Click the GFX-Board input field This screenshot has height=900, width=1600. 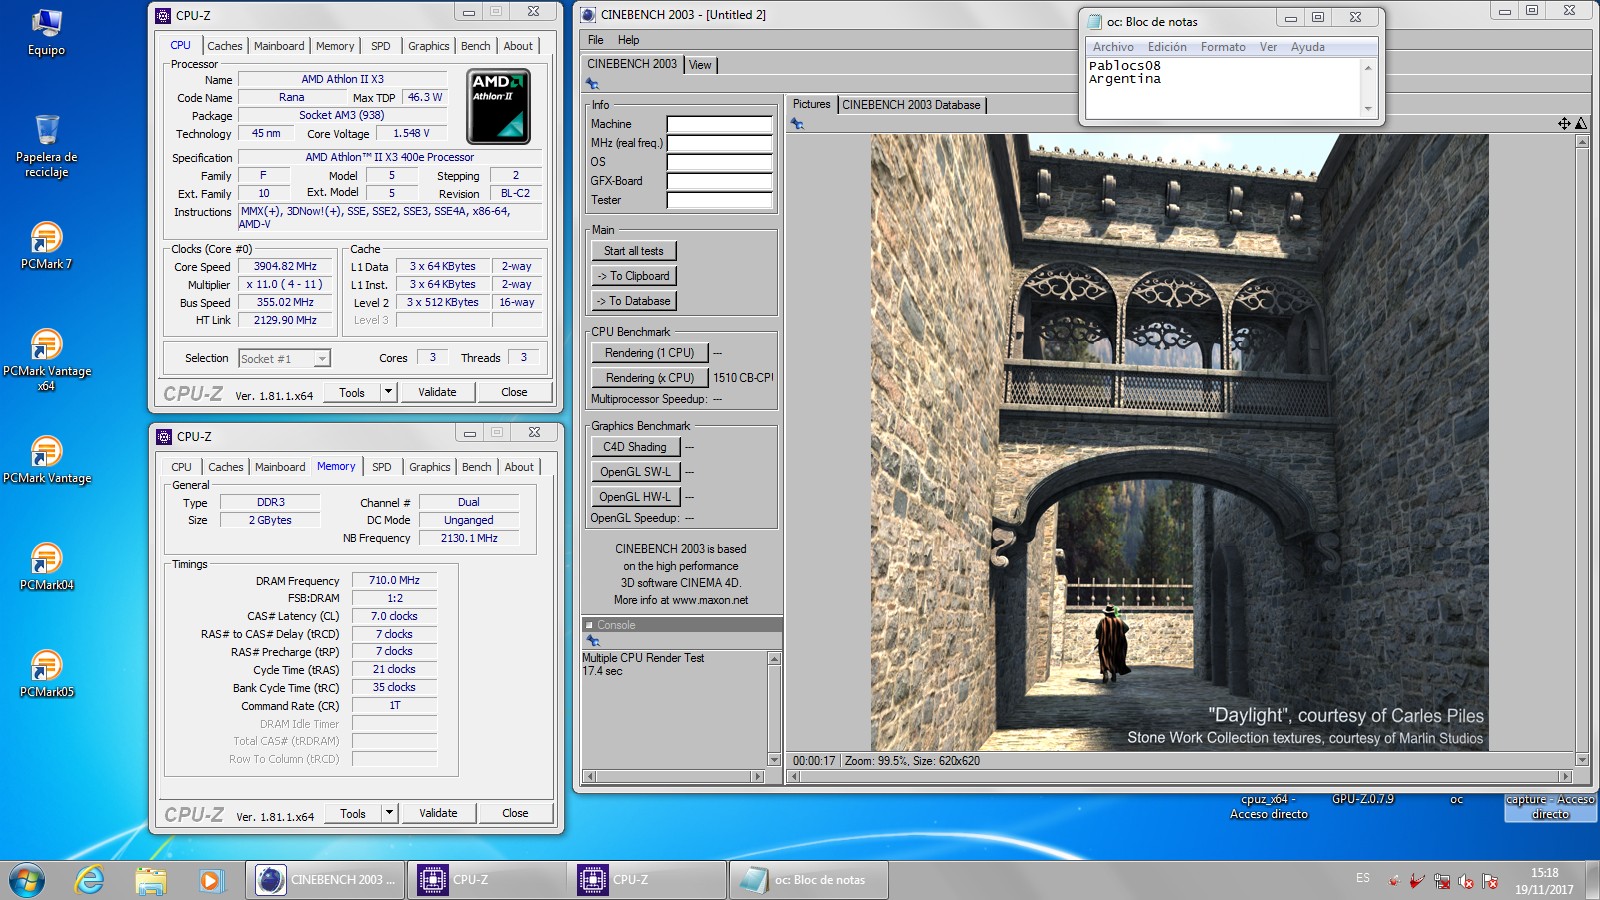click(x=720, y=182)
